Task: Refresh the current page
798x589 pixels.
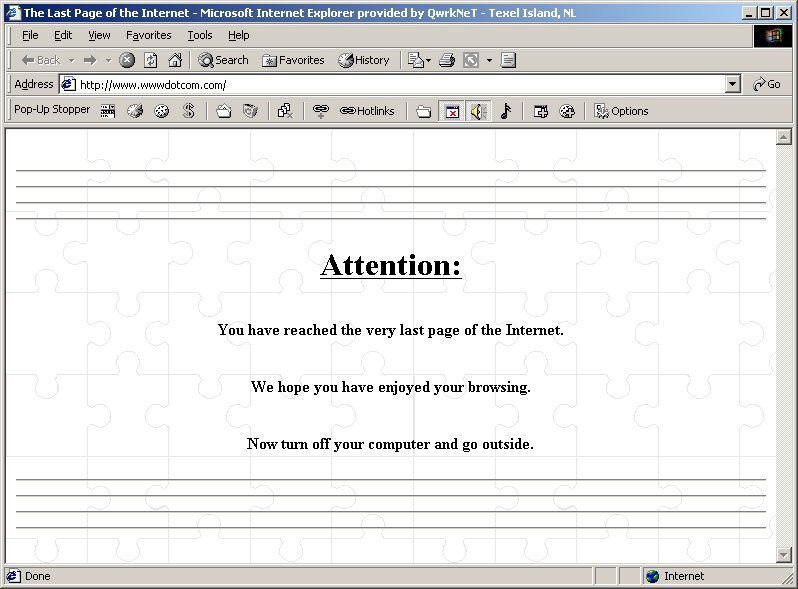Action: 151,60
